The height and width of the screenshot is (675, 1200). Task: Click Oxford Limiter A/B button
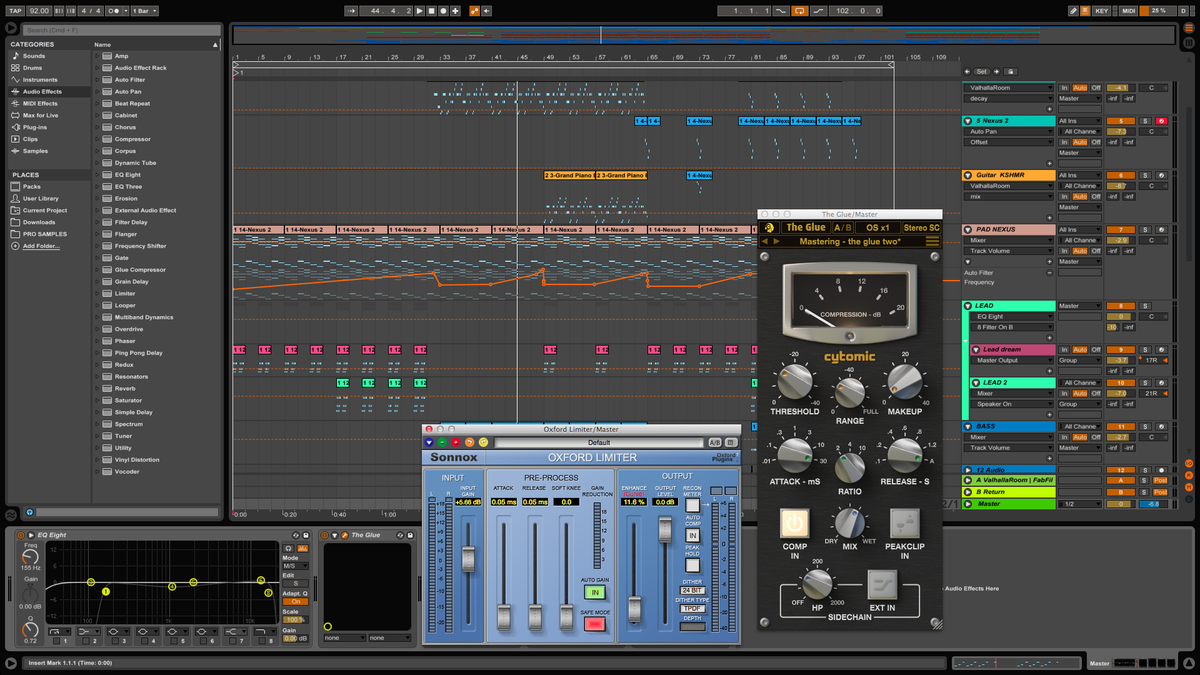714,442
